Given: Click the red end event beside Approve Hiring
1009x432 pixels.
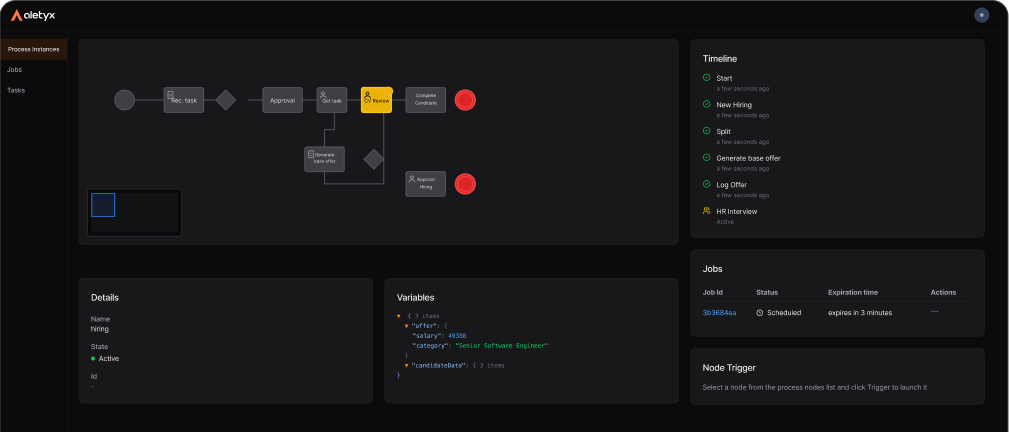Looking at the screenshot, I should 465,183.
